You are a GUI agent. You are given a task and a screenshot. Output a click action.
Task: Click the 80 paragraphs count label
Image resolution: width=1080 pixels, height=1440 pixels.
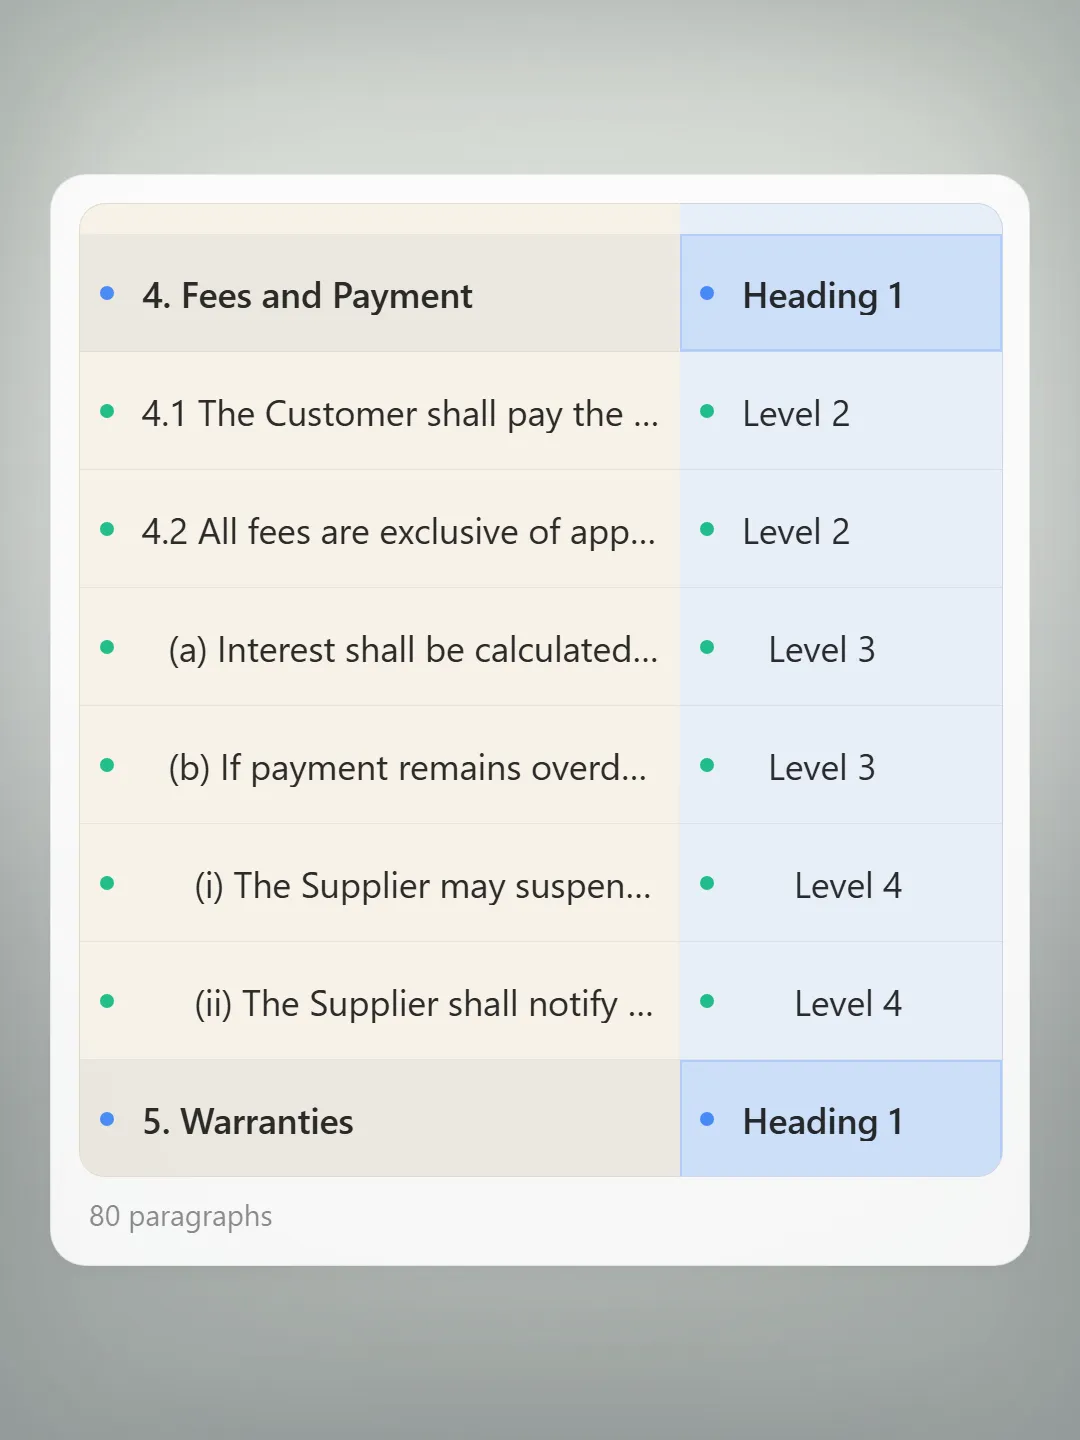[x=181, y=1217]
